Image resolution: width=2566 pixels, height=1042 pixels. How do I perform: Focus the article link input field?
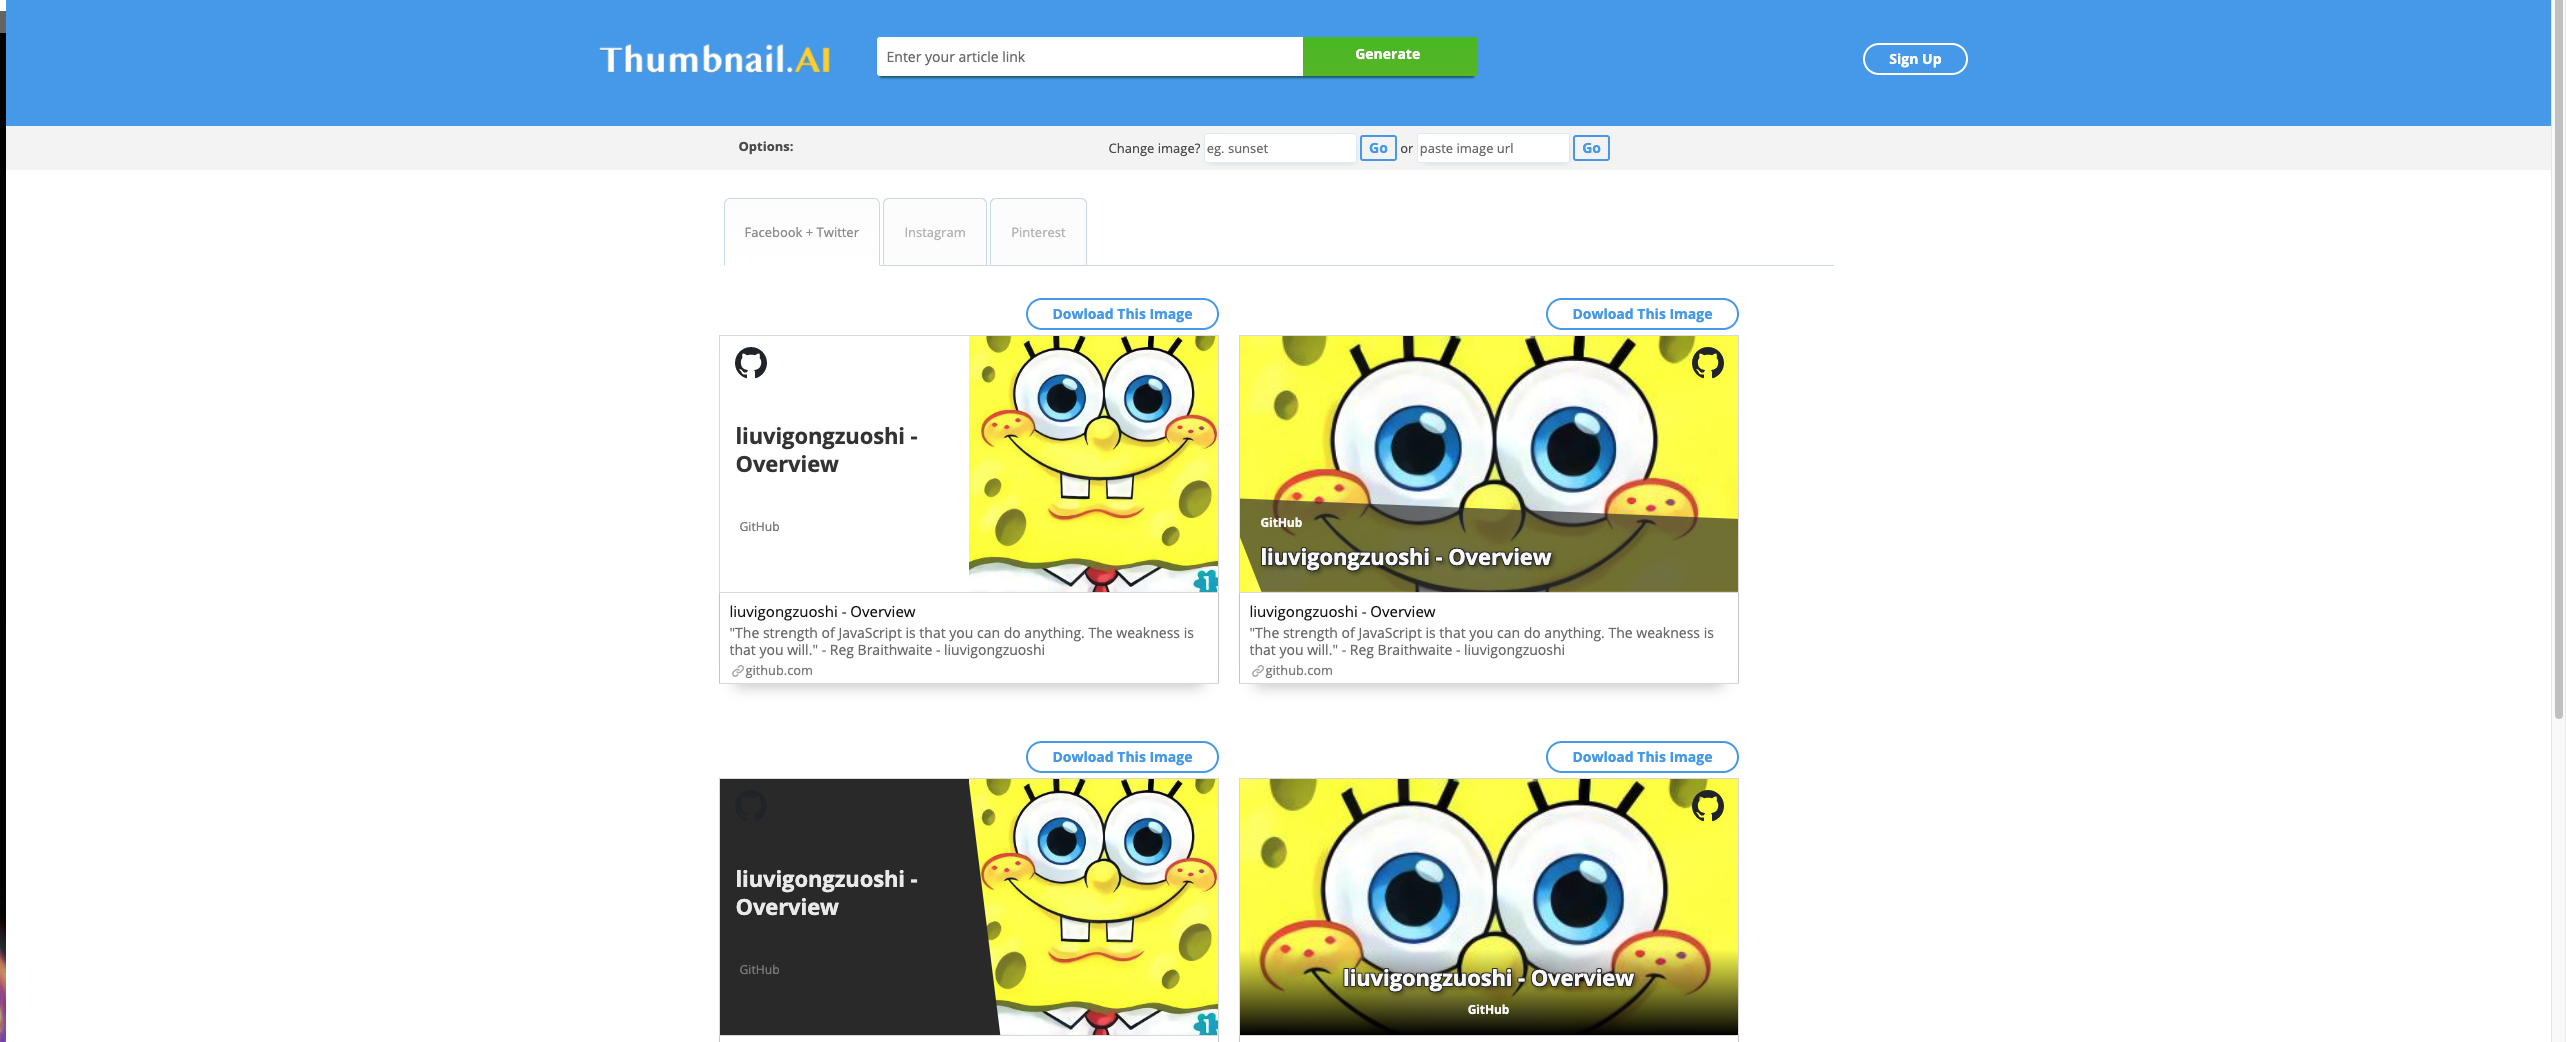pos(1089,57)
